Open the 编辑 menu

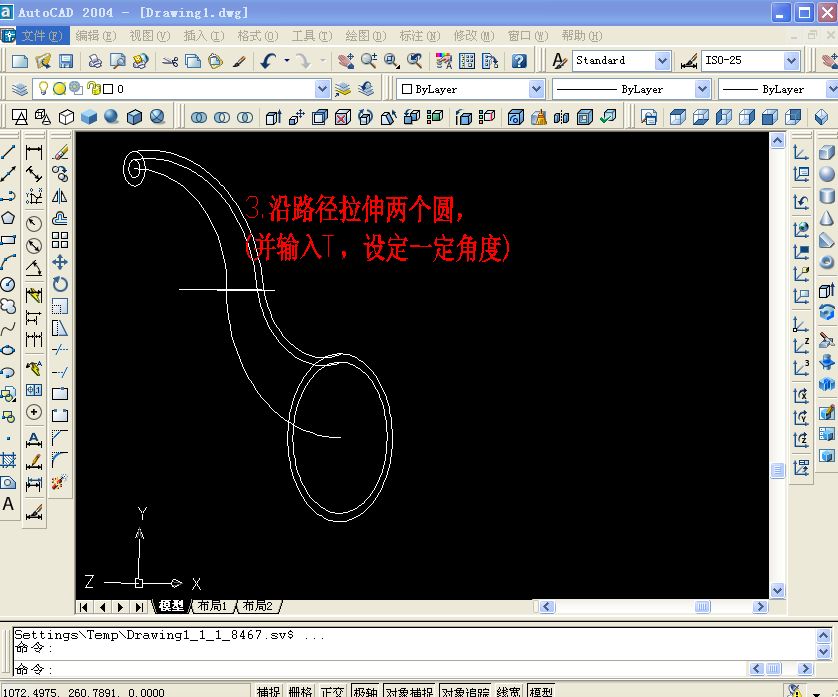96,36
